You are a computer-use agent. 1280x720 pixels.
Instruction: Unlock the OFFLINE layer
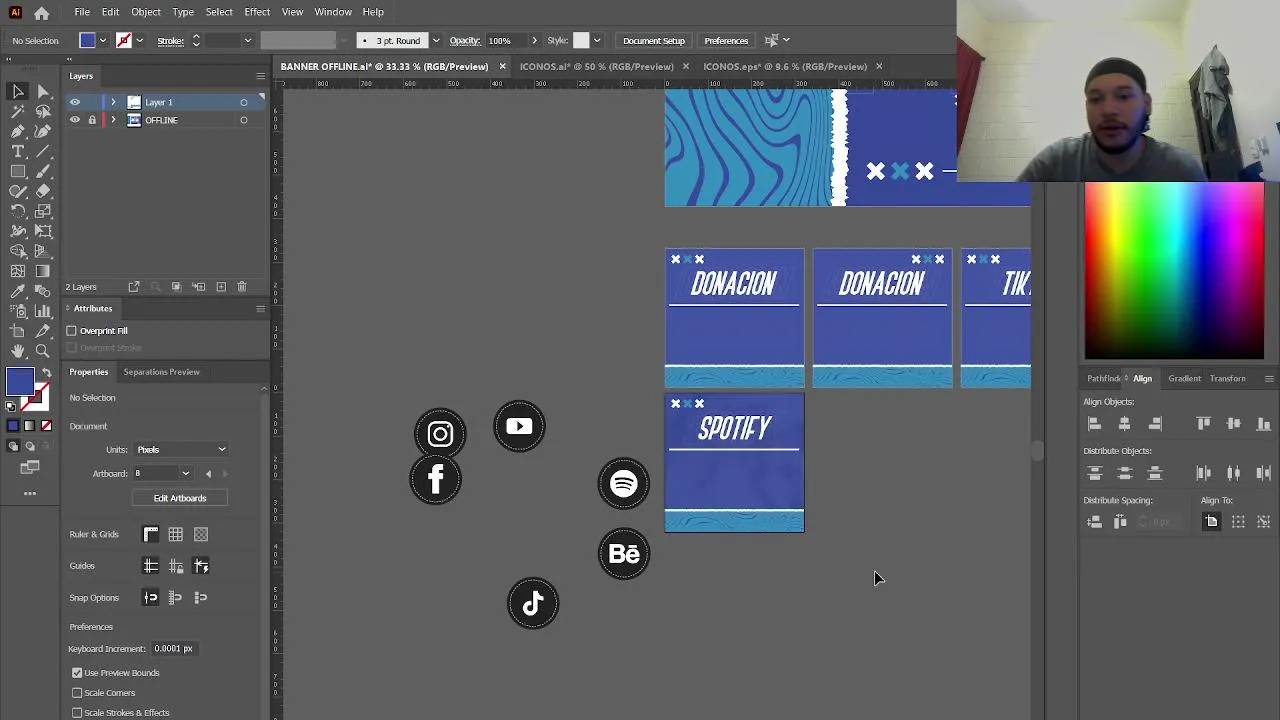coord(92,120)
